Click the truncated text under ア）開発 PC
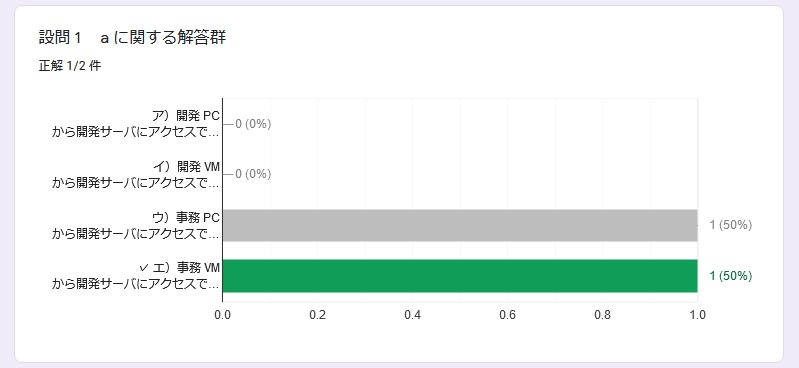The width and height of the screenshot is (799, 368). tap(136, 133)
